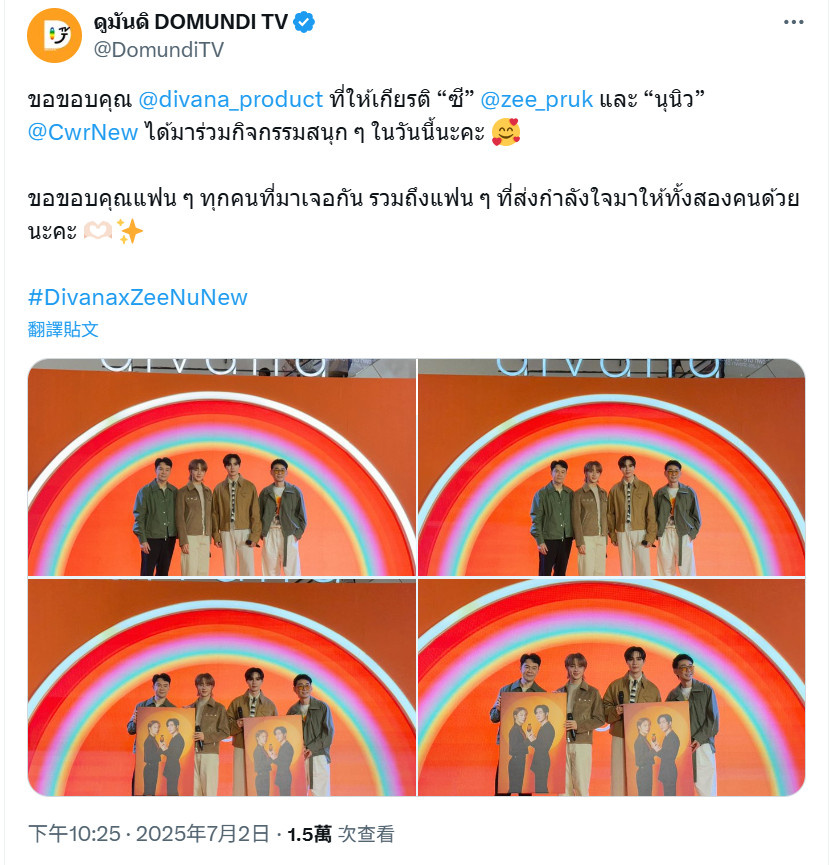Open the bottom-left photo with posters
The height and width of the screenshot is (865, 830).
[222, 687]
